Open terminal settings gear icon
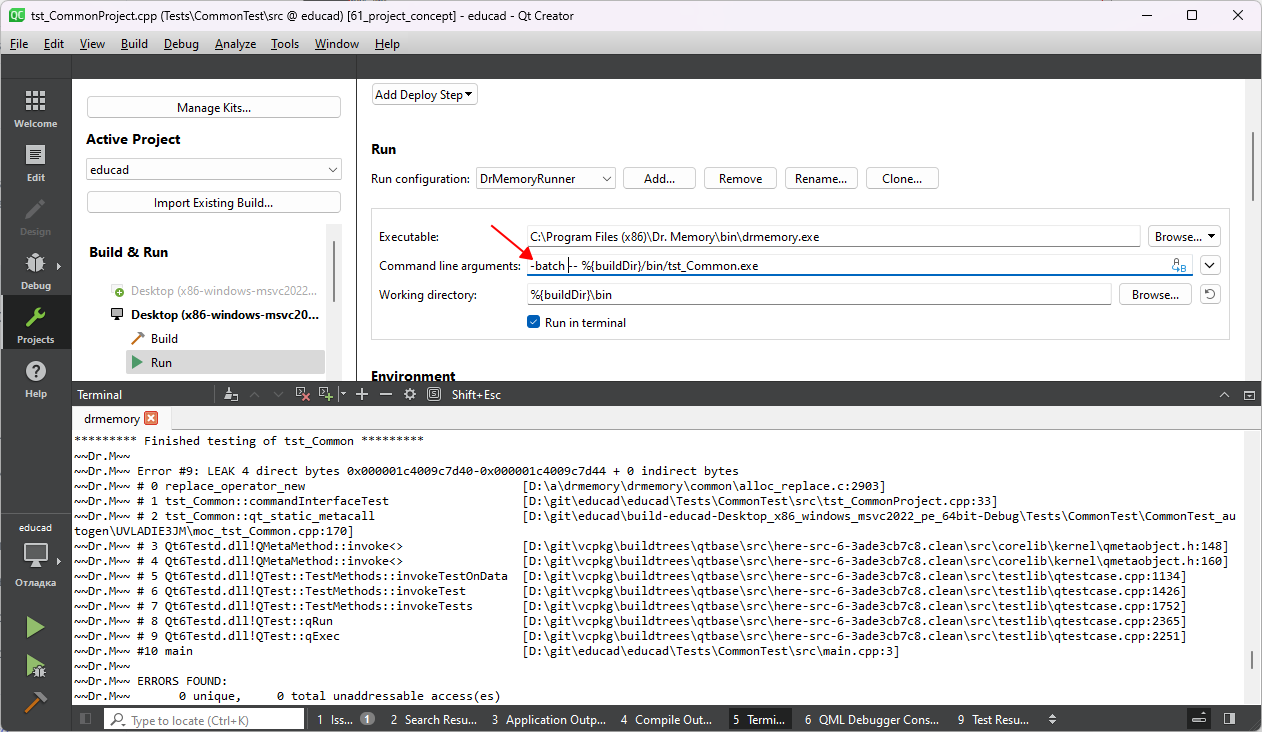 410,395
